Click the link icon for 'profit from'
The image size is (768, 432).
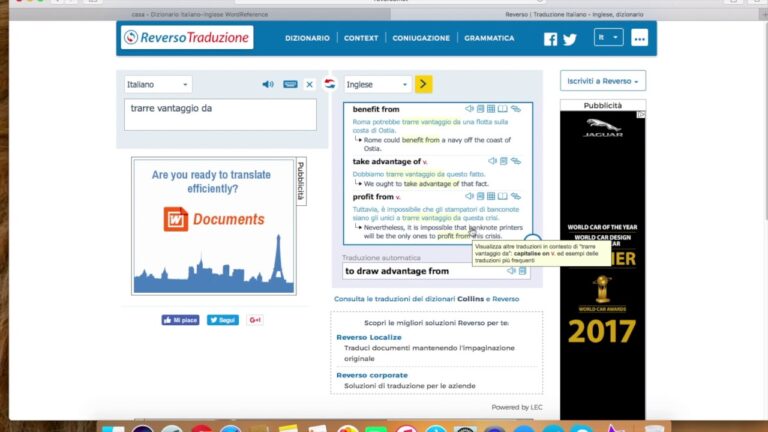pyautogui.click(x=516, y=196)
